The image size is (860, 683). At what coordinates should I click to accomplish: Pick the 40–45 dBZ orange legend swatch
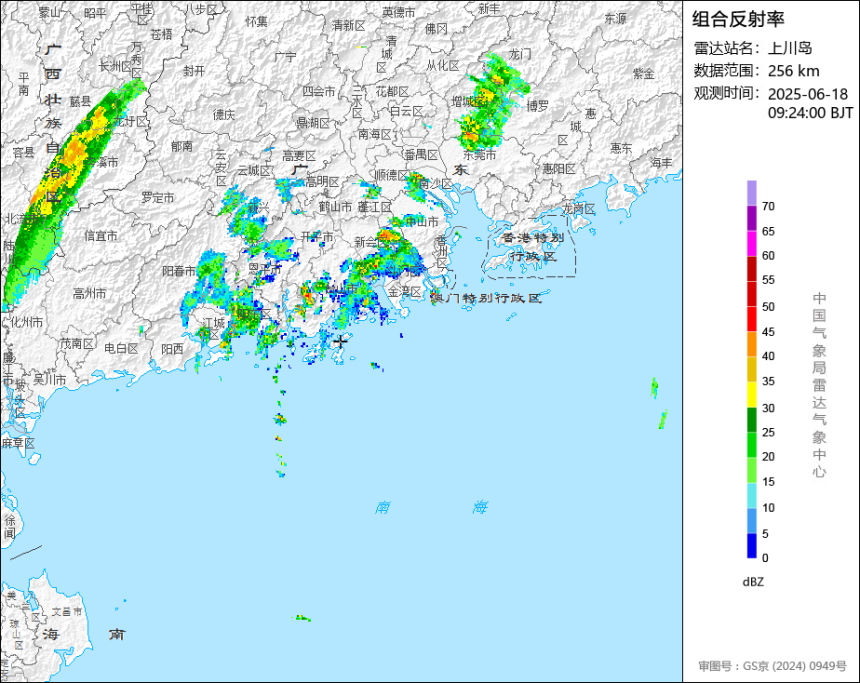tap(751, 344)
